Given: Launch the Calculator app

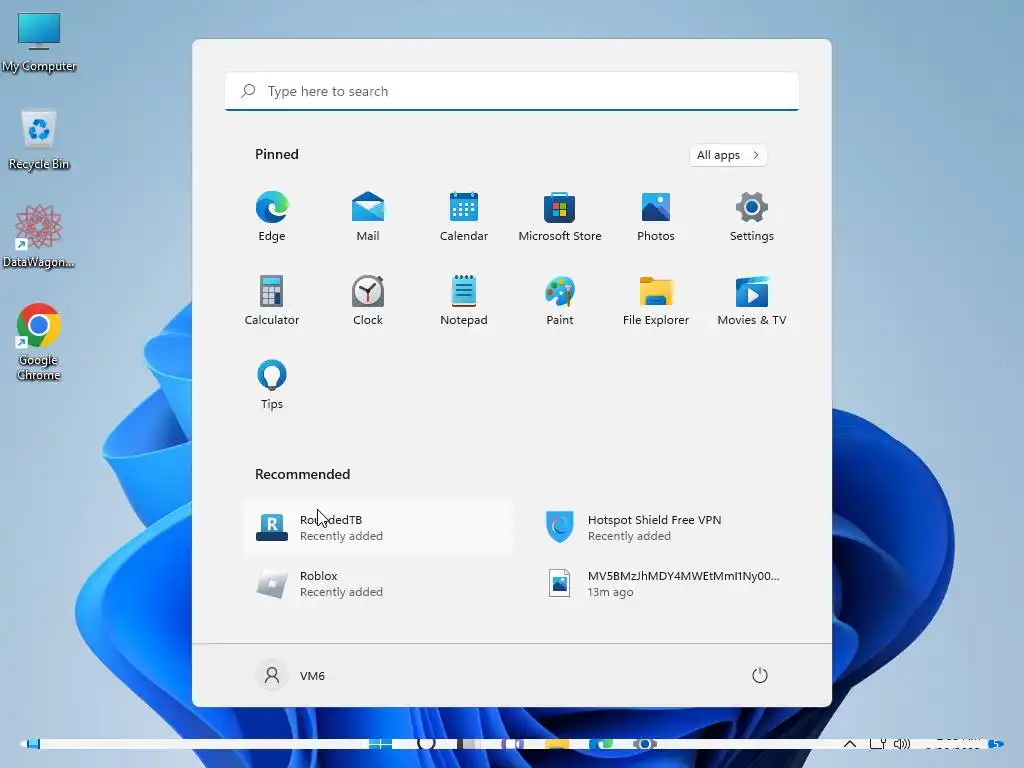Looking at the screenshot, I should coord(272,300).
